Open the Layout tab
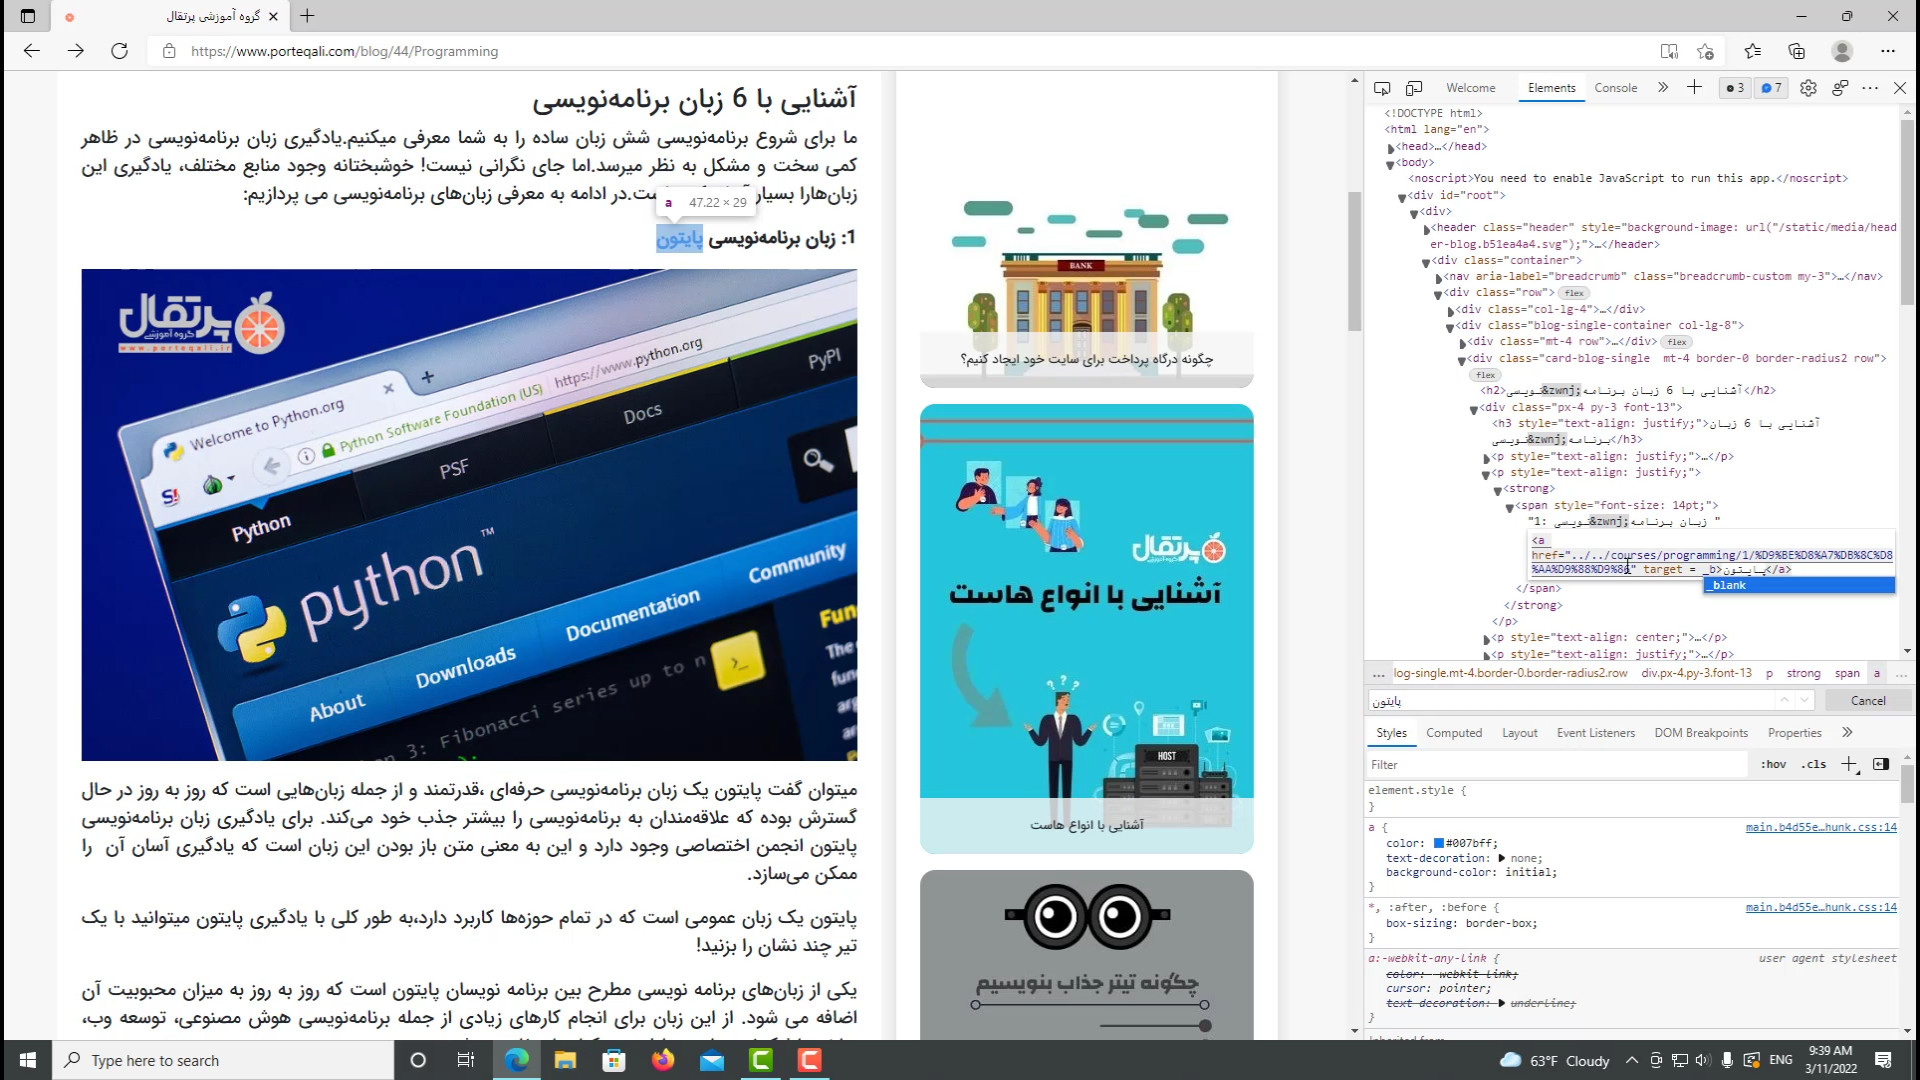This screenshot has height=1080, width=1920. coord(1520,733)
